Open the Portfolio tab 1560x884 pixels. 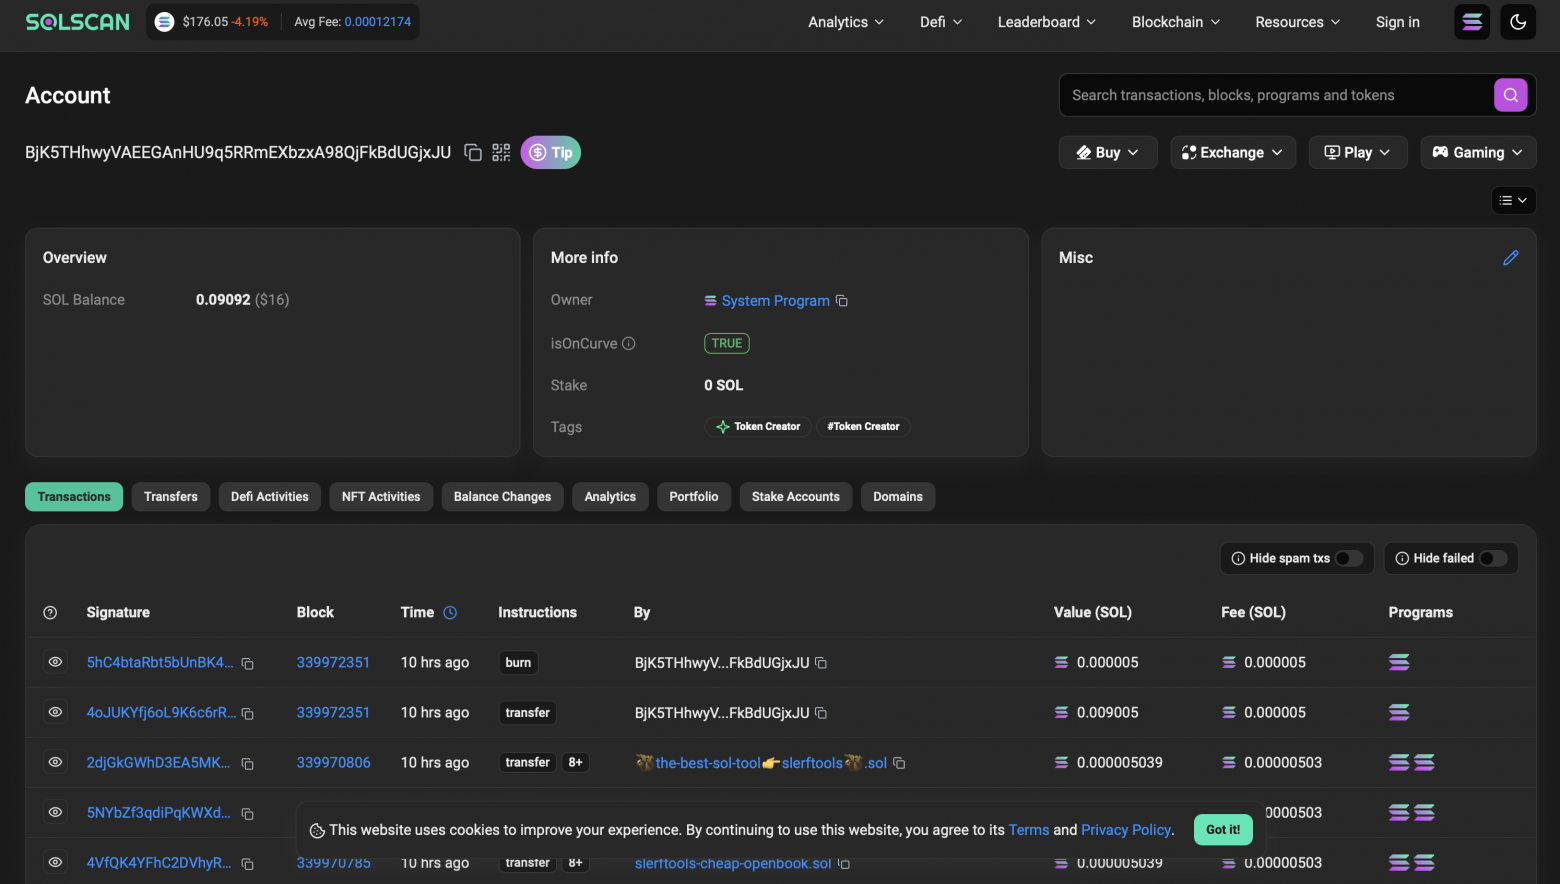click(693, 497)
